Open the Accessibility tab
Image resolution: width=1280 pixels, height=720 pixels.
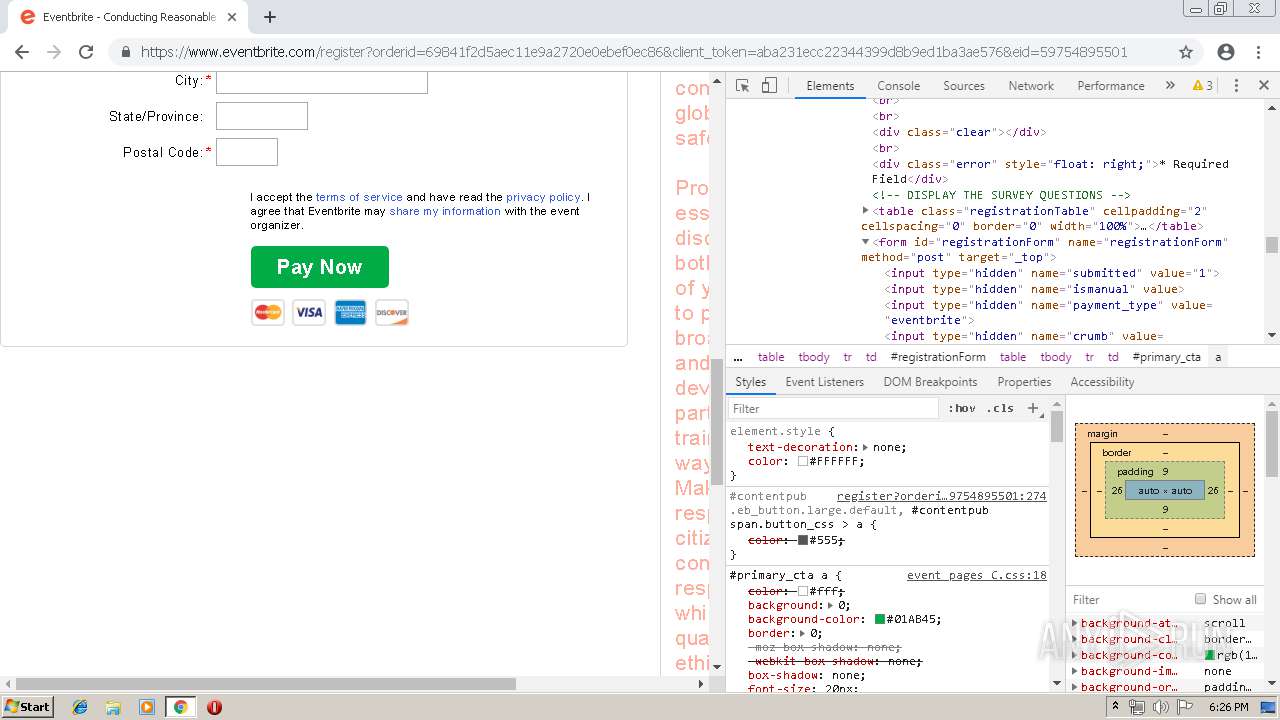click(1102, 382)
